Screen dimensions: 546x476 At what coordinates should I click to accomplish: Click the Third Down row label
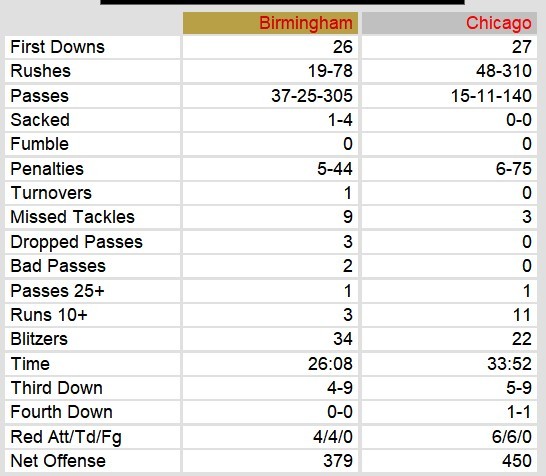click(x=56, y=388)
